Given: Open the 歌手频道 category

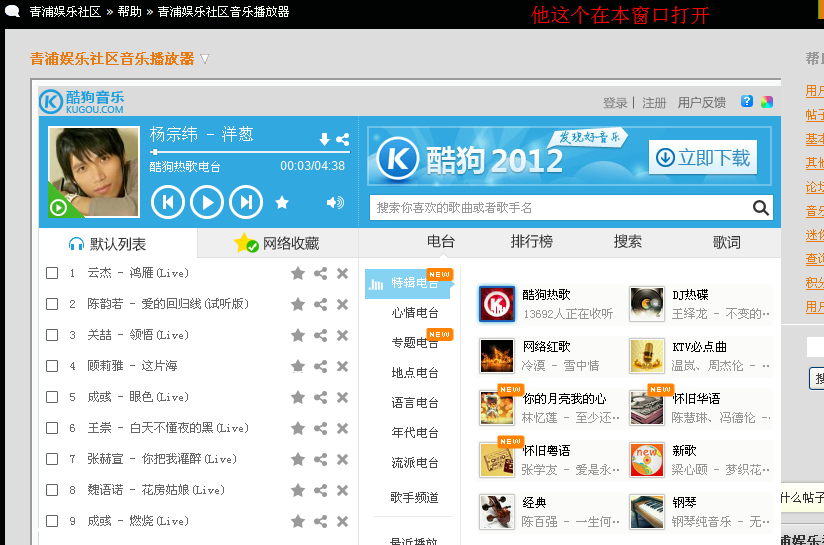Looking at the screenshot, I should click(415, 498).
